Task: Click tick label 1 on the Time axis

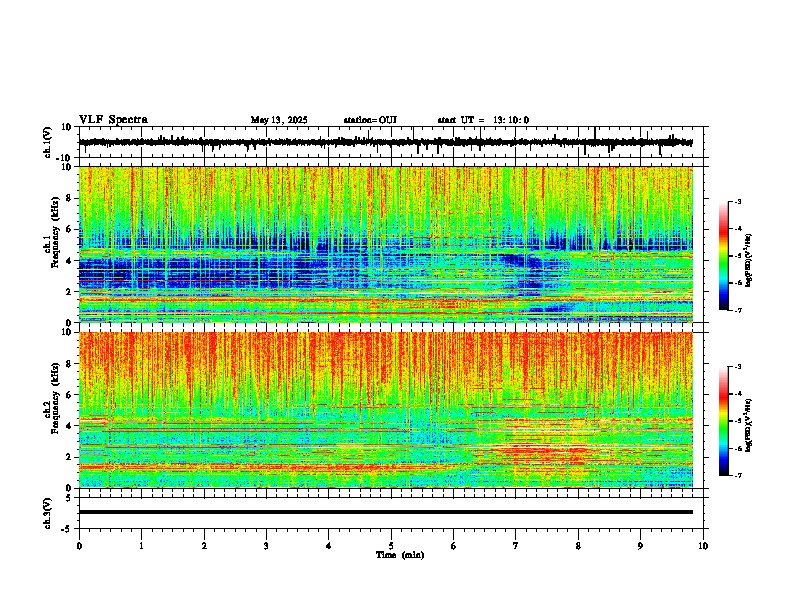Action: [x=141, y=546]
